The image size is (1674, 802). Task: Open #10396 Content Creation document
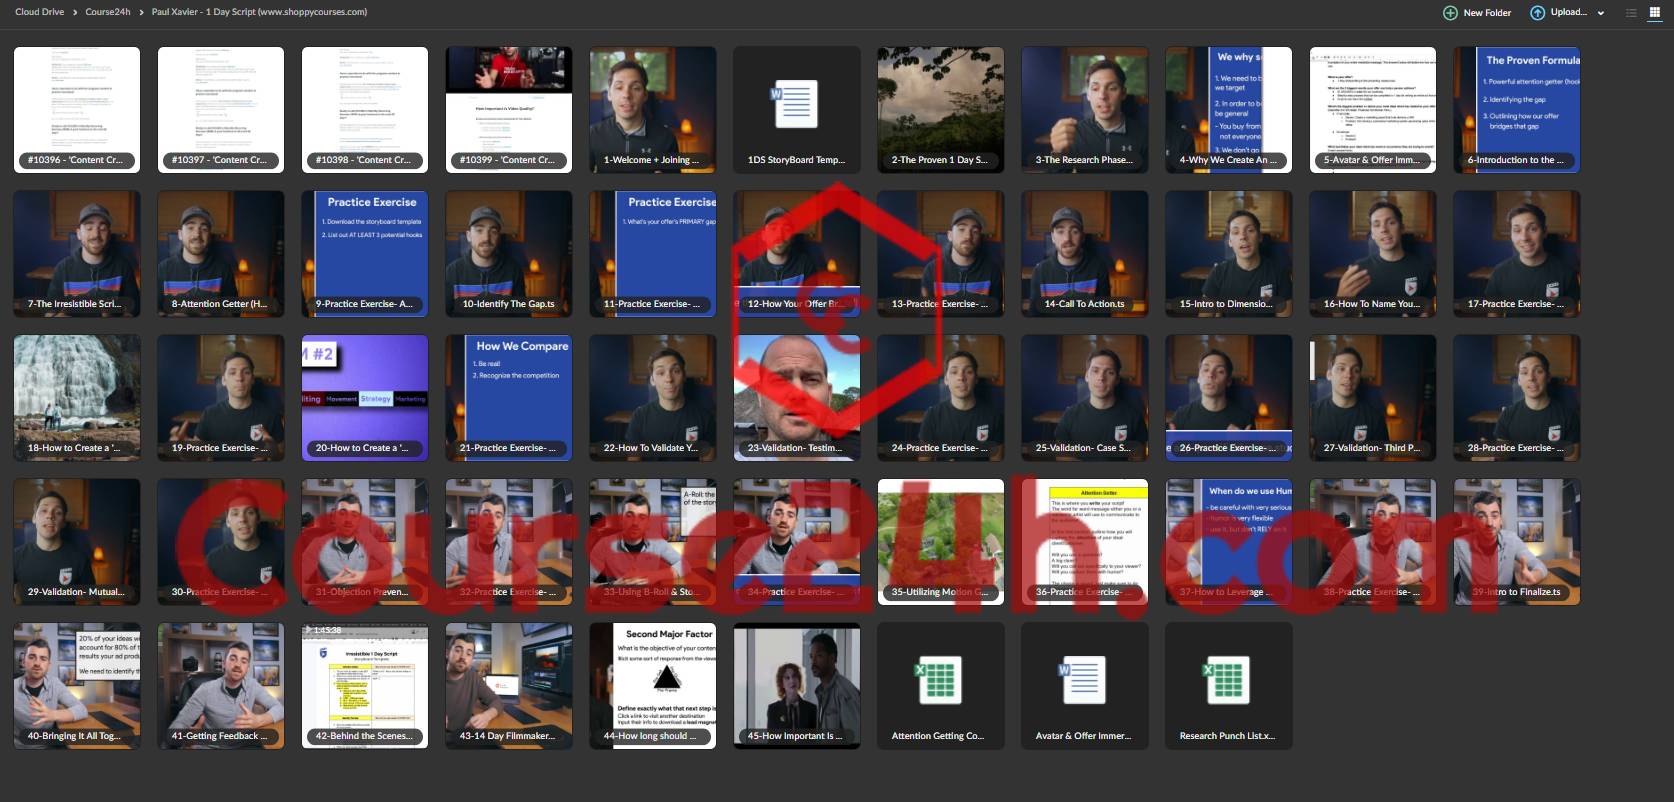click(x=76, y=110)
